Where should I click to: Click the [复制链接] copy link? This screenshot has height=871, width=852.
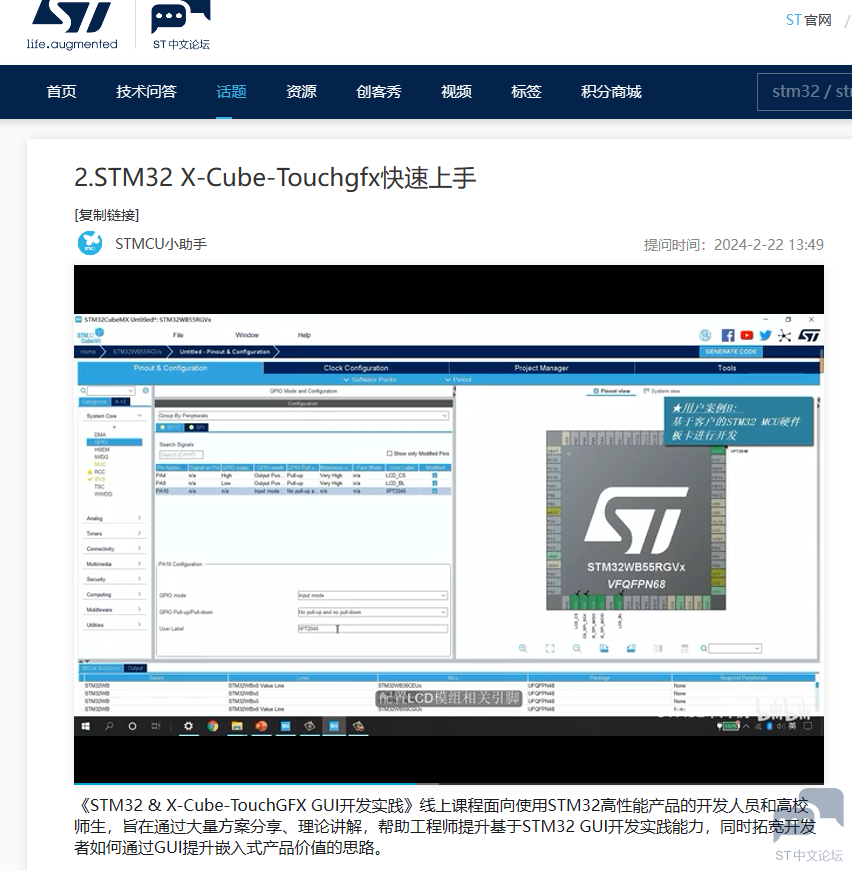point(107,215)
